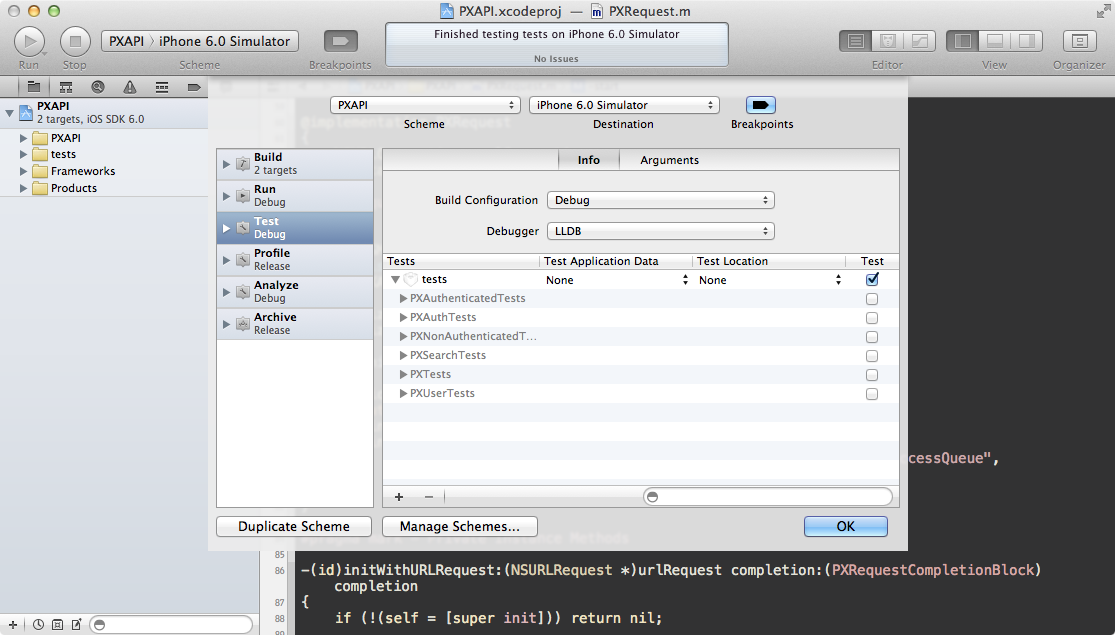Viewport: 1115px width, 635px height.
Task: Toggle the toolbar Breakpoints button
Action: click(x=340, y=41)
